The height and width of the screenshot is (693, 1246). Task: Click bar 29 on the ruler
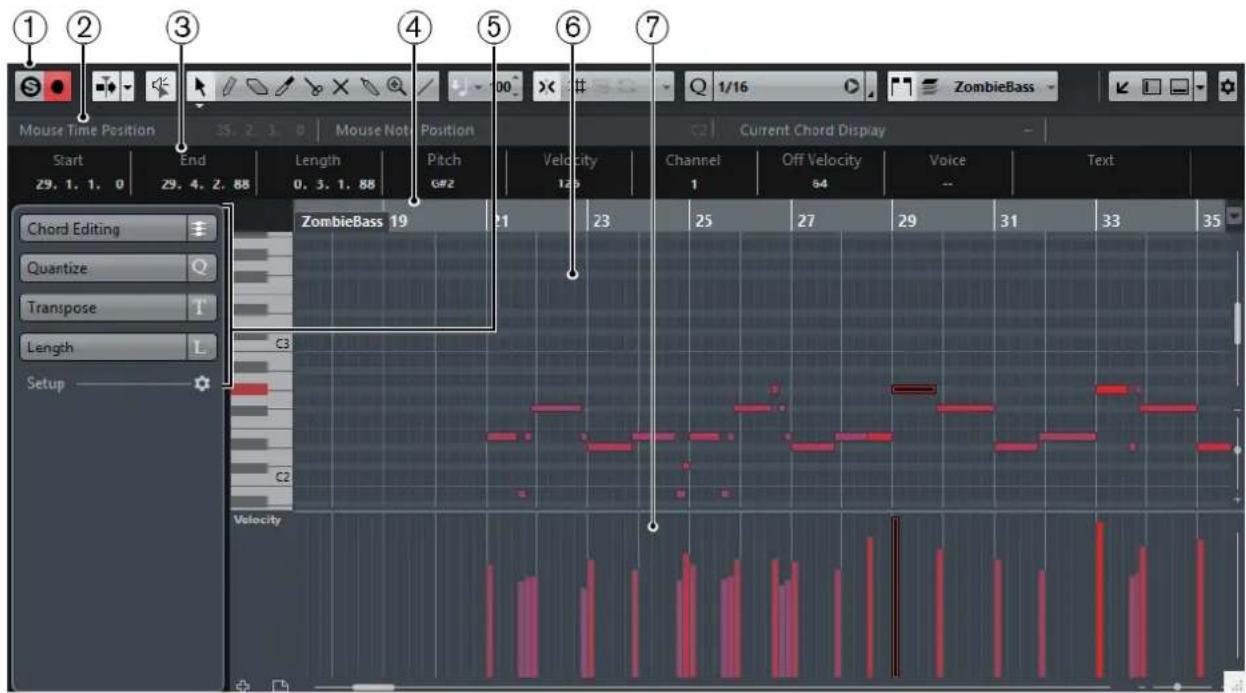pyautogui.click(x=906, y=222)
